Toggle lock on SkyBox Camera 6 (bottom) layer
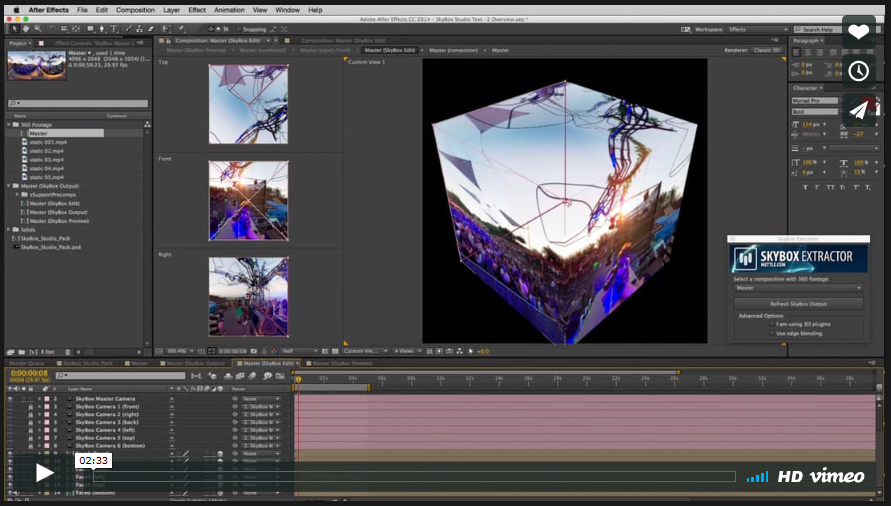Image resolution: width=891 pixels, height=506 pixels. click(x=30, y=446)
